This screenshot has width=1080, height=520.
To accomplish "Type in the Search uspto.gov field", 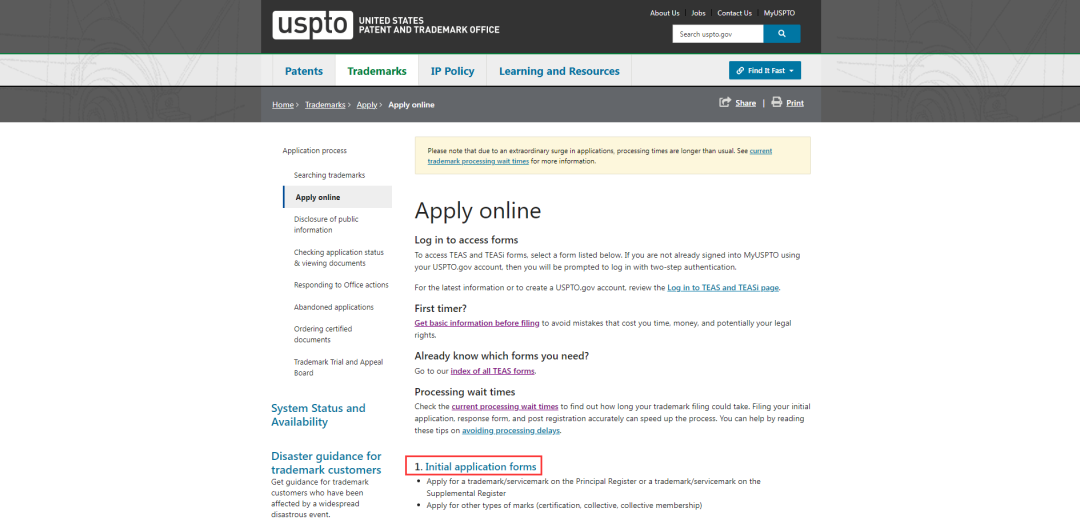I will click(717, 34).
